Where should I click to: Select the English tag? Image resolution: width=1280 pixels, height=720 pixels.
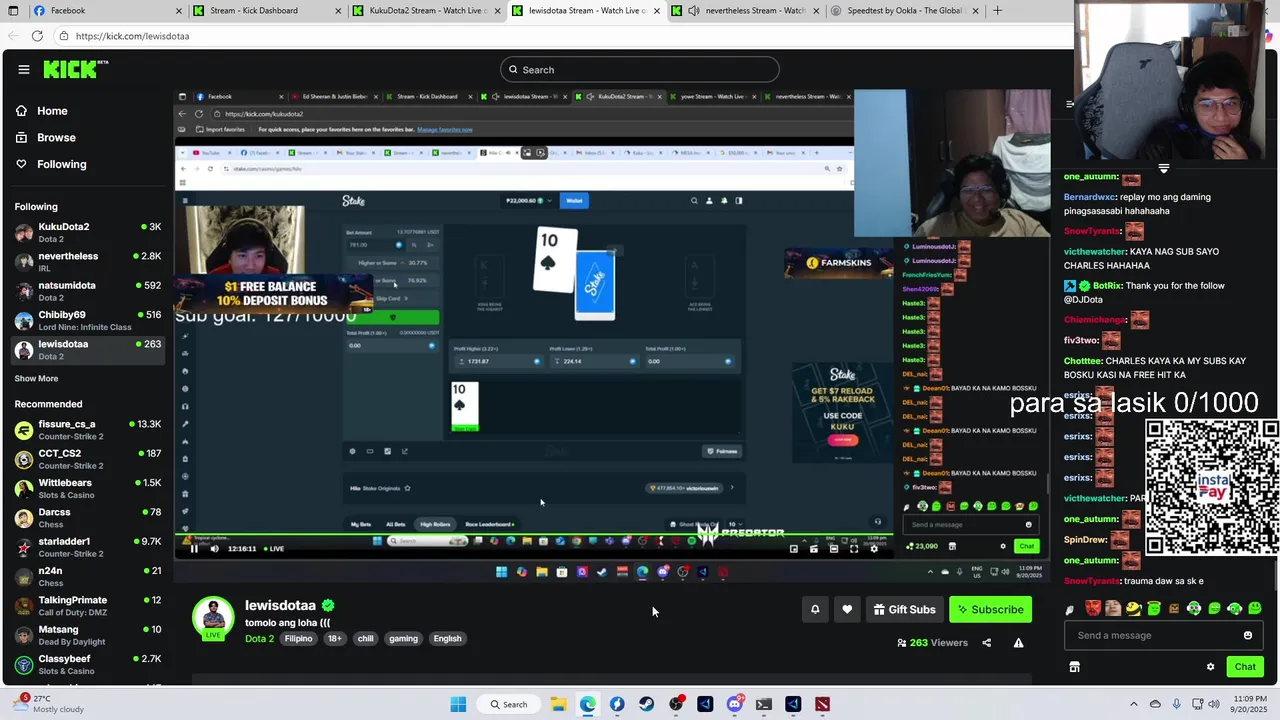[x=447, y=639]
